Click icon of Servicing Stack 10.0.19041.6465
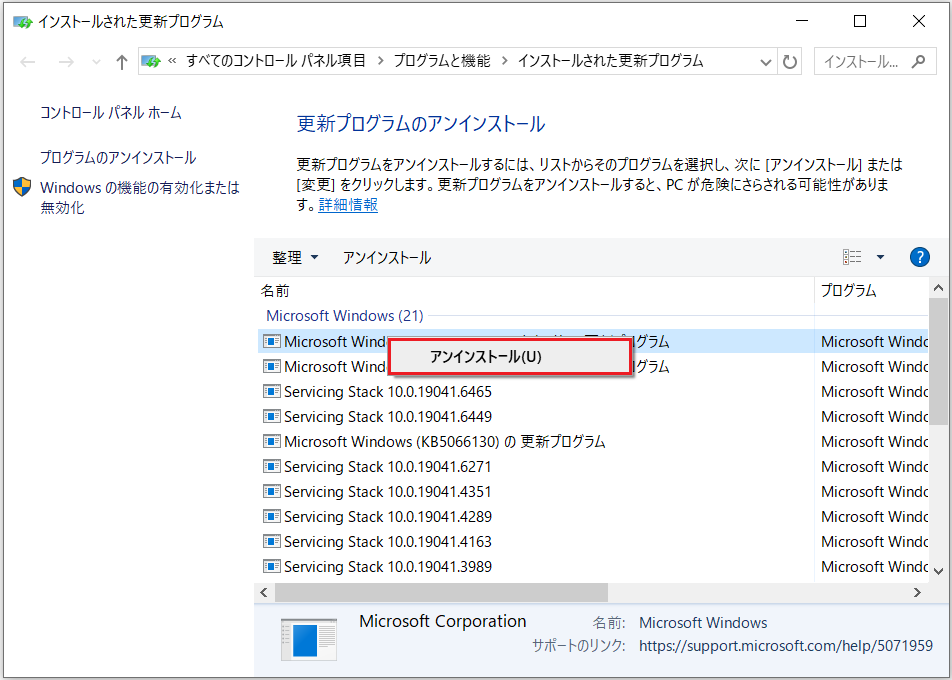This screenshot has width=952, height=680. tap(271, 392)
